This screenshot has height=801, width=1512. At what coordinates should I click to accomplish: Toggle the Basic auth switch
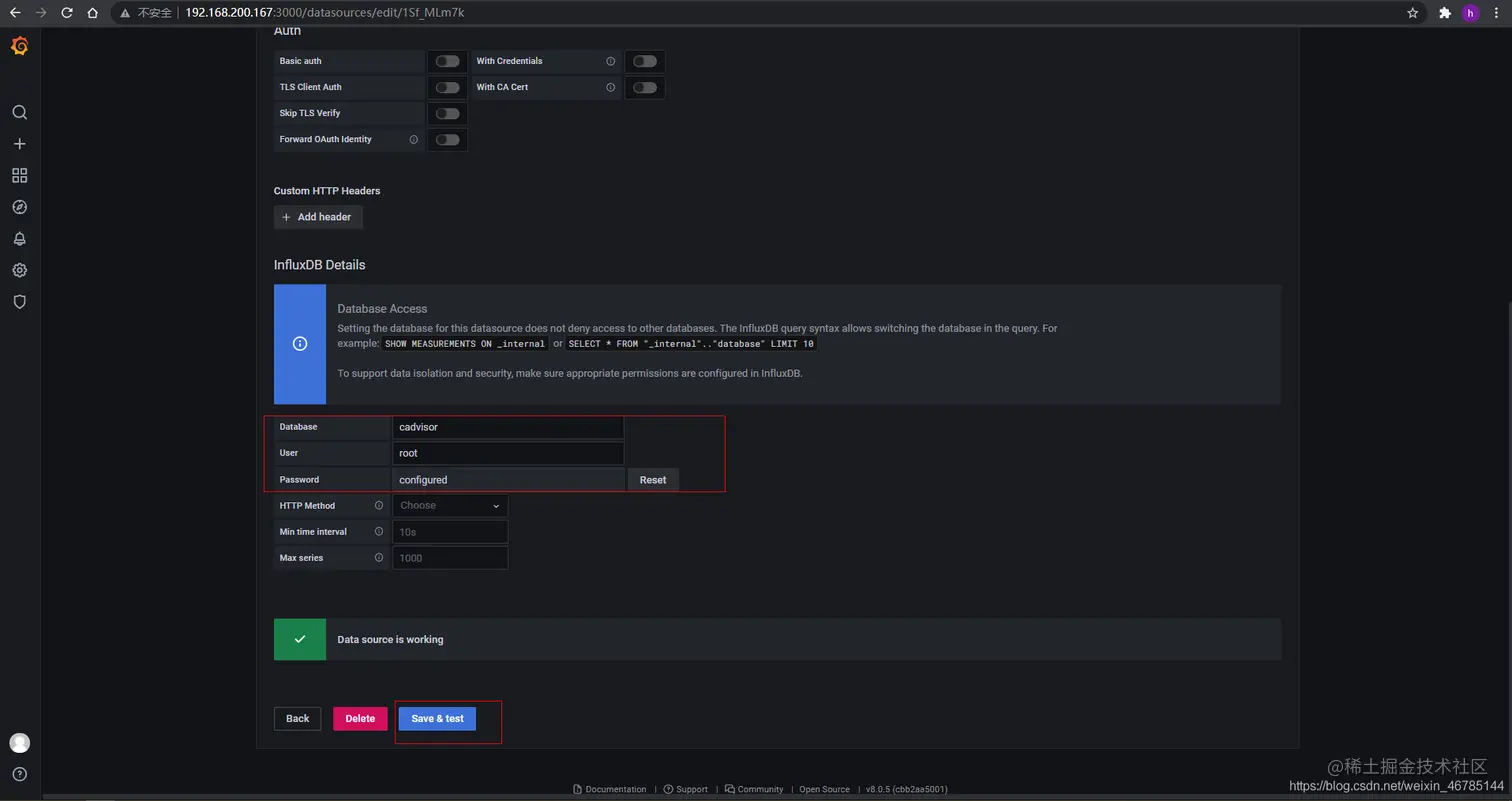[447, 61]
